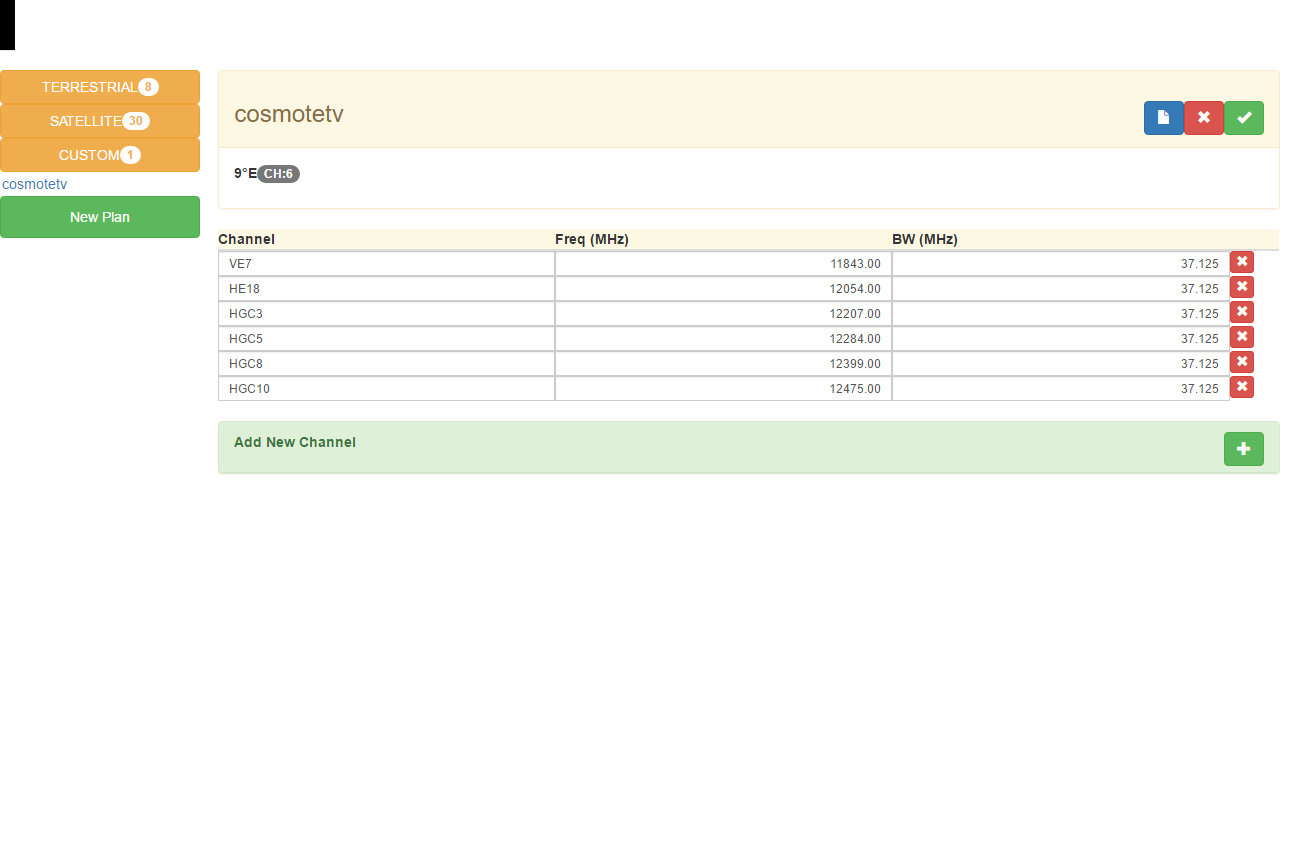Click the 11843.00 frequency field

click(723, 264)
